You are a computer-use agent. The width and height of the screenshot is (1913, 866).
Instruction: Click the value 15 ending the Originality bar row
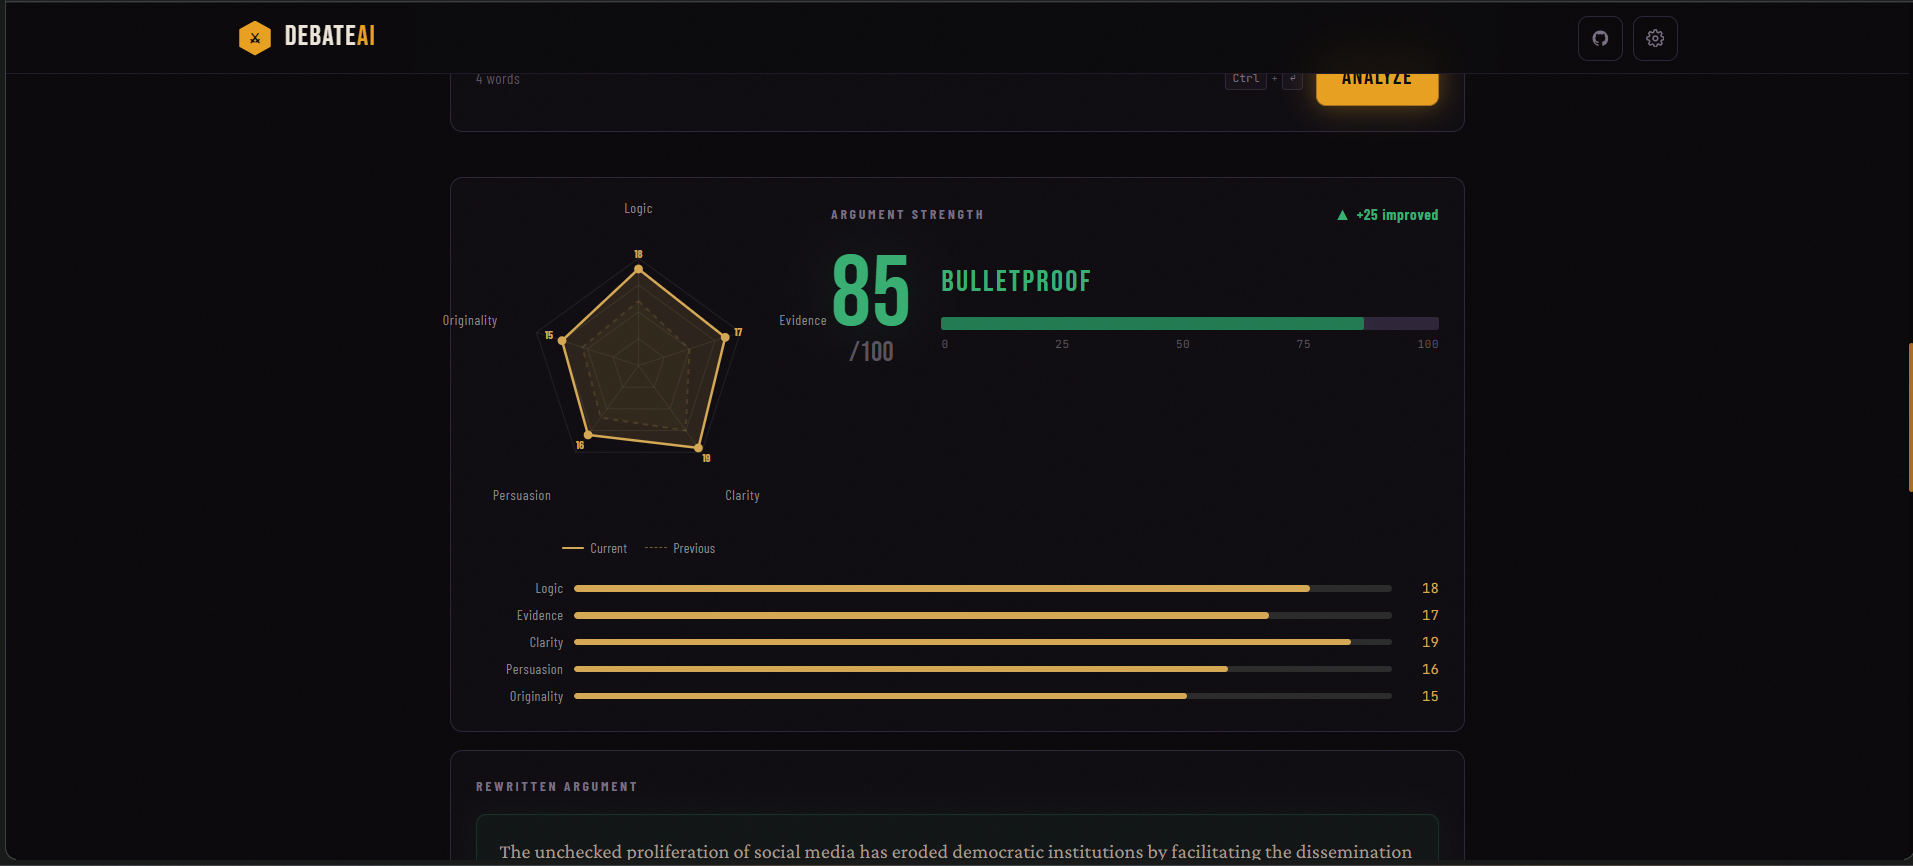(1430, 697)
